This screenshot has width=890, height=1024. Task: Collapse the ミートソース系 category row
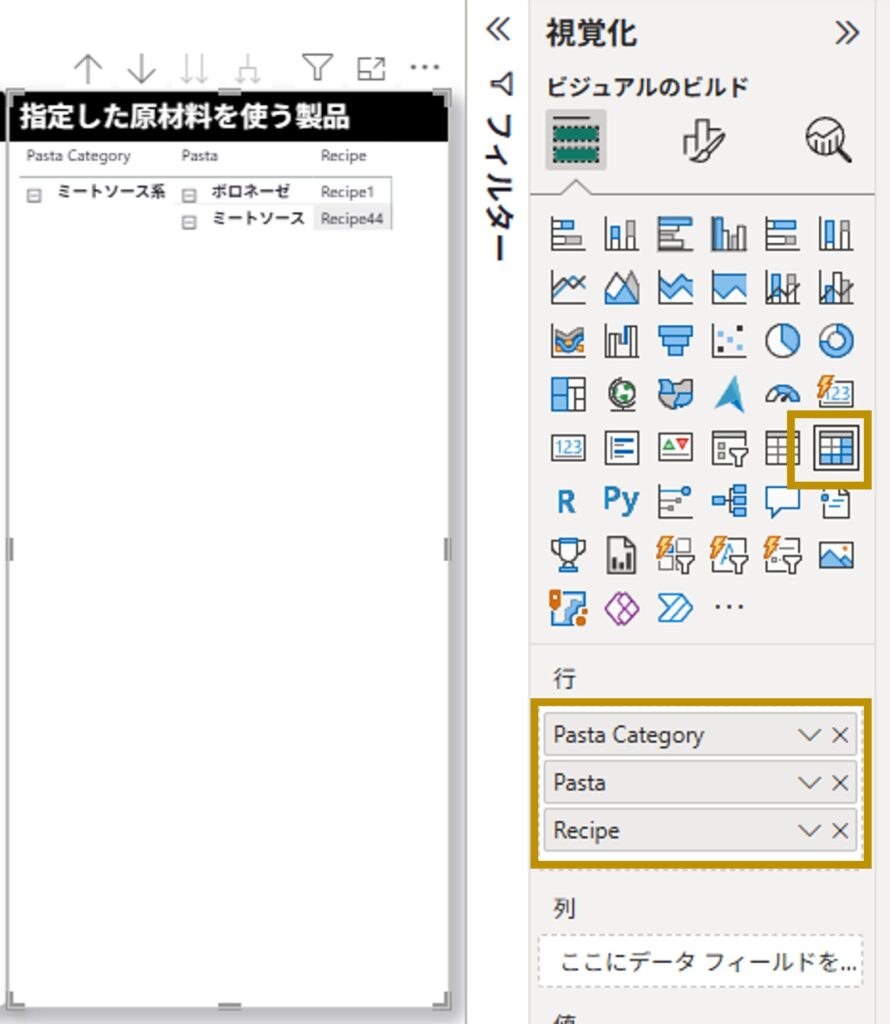[x=34, y=196]
